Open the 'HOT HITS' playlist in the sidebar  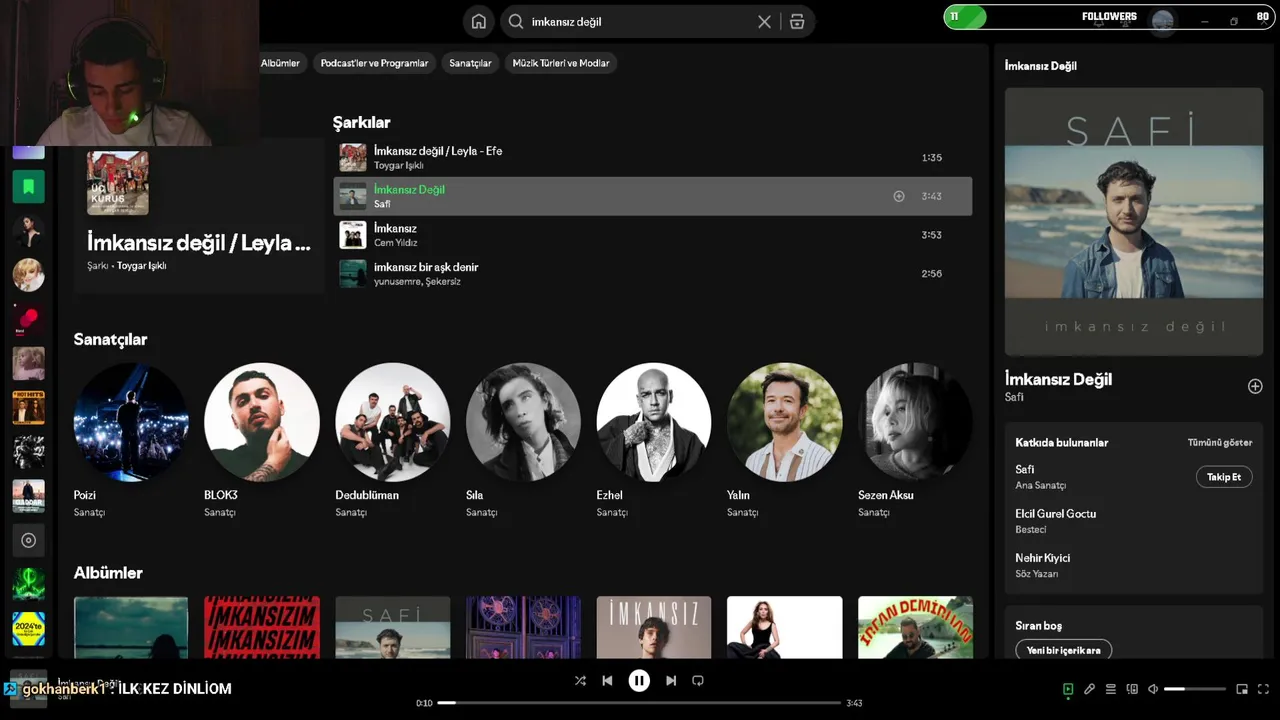[x=28, y=408]
